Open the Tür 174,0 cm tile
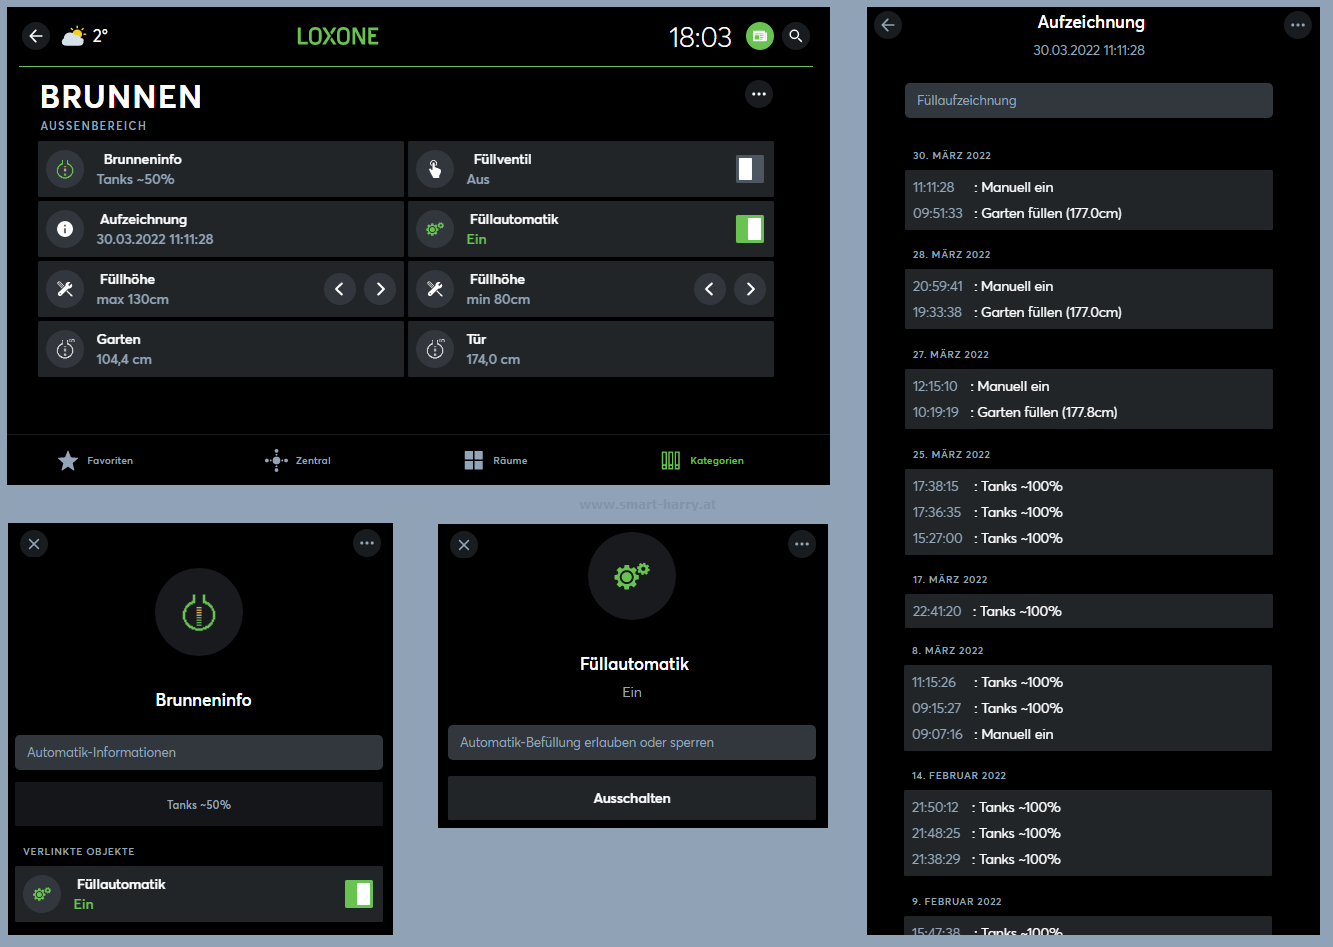1333x947 pixels. (591, 349)
